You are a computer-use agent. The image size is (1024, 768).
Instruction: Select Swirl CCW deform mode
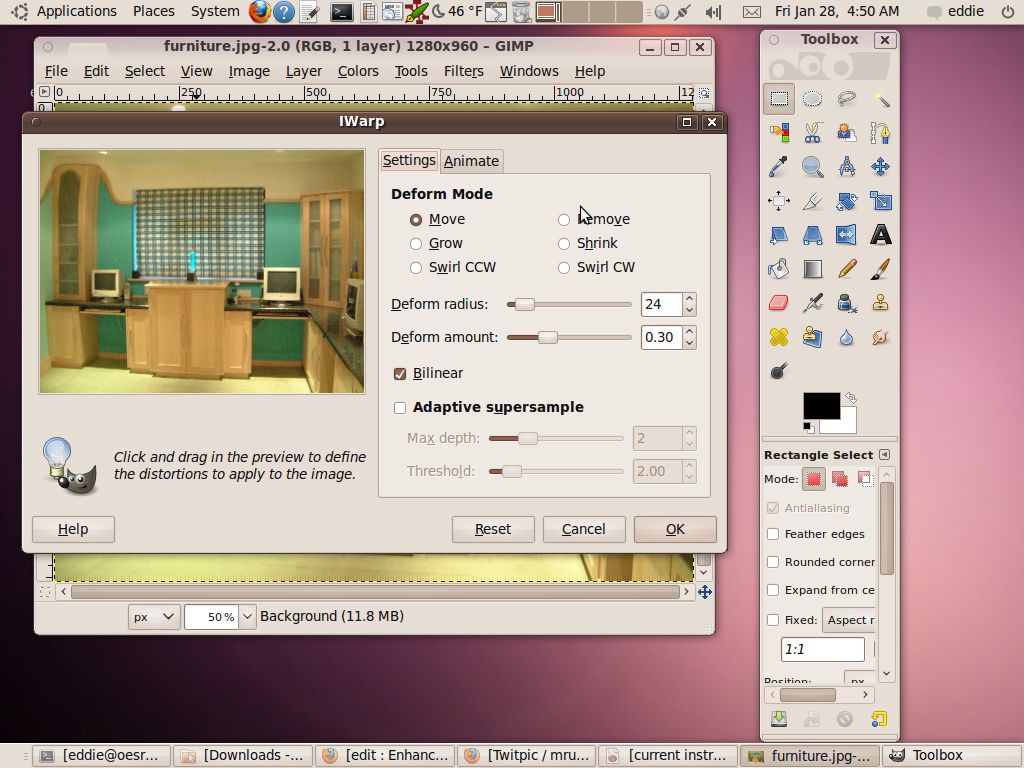[453, 268]
